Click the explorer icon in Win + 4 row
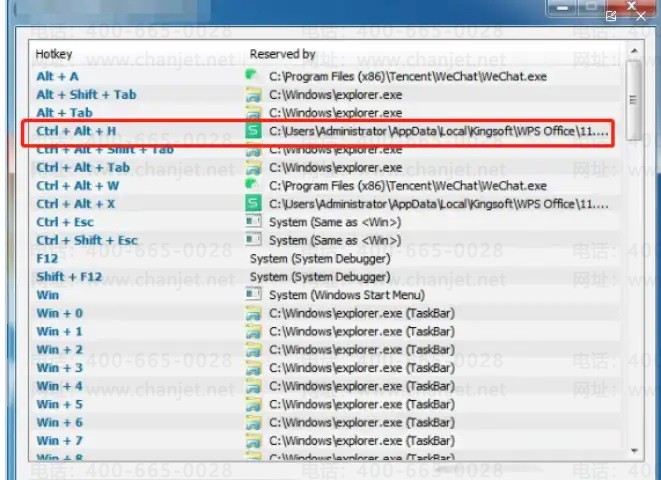Screen dimensions: 661x480 click(253, 386)
